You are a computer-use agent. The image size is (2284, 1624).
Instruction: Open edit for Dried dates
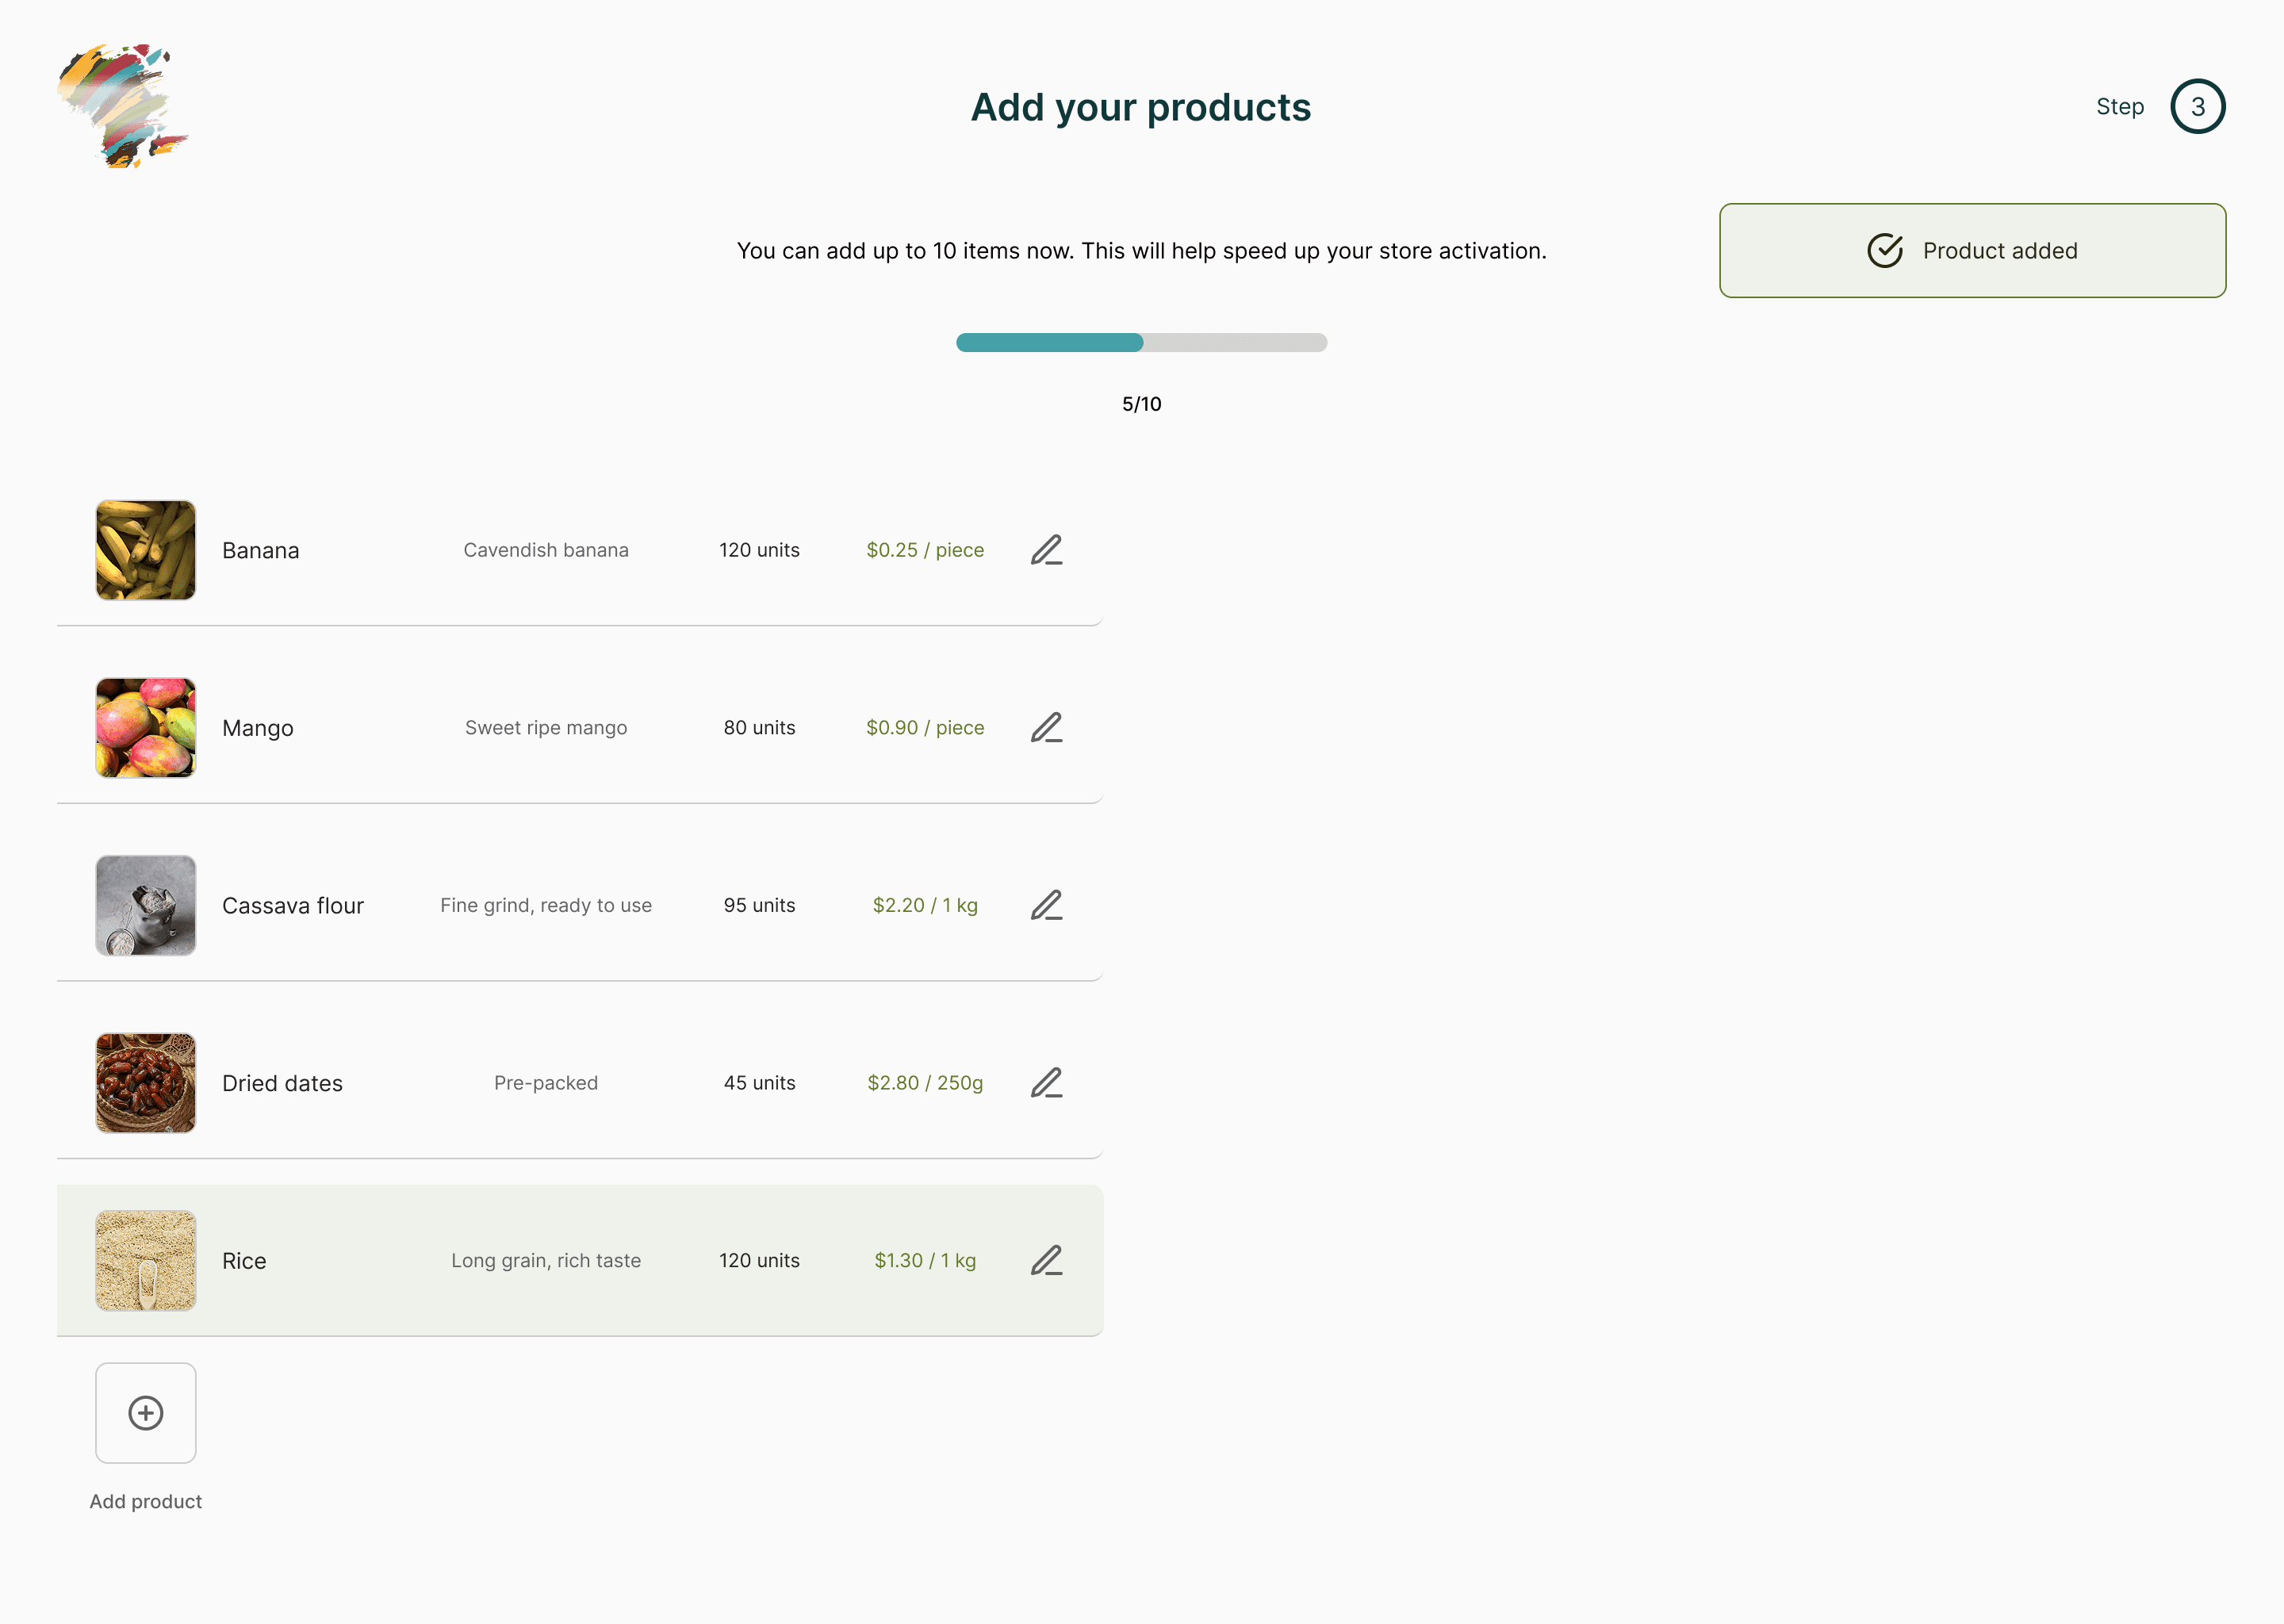[x=1046, y=1083]
